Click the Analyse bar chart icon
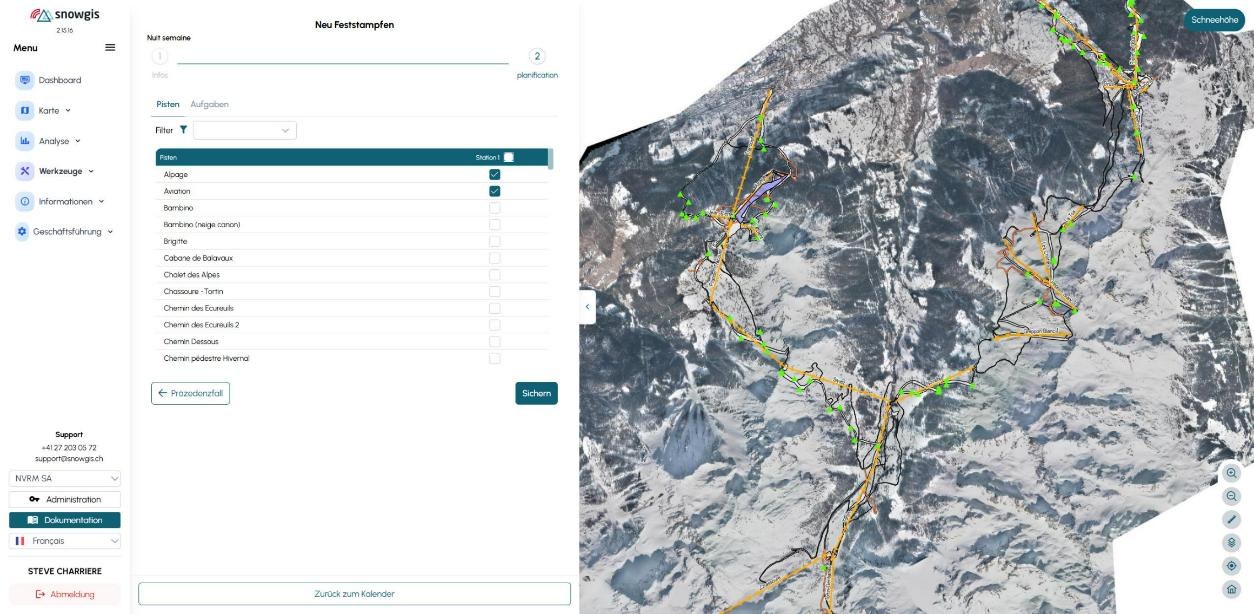 pos(25,141)
